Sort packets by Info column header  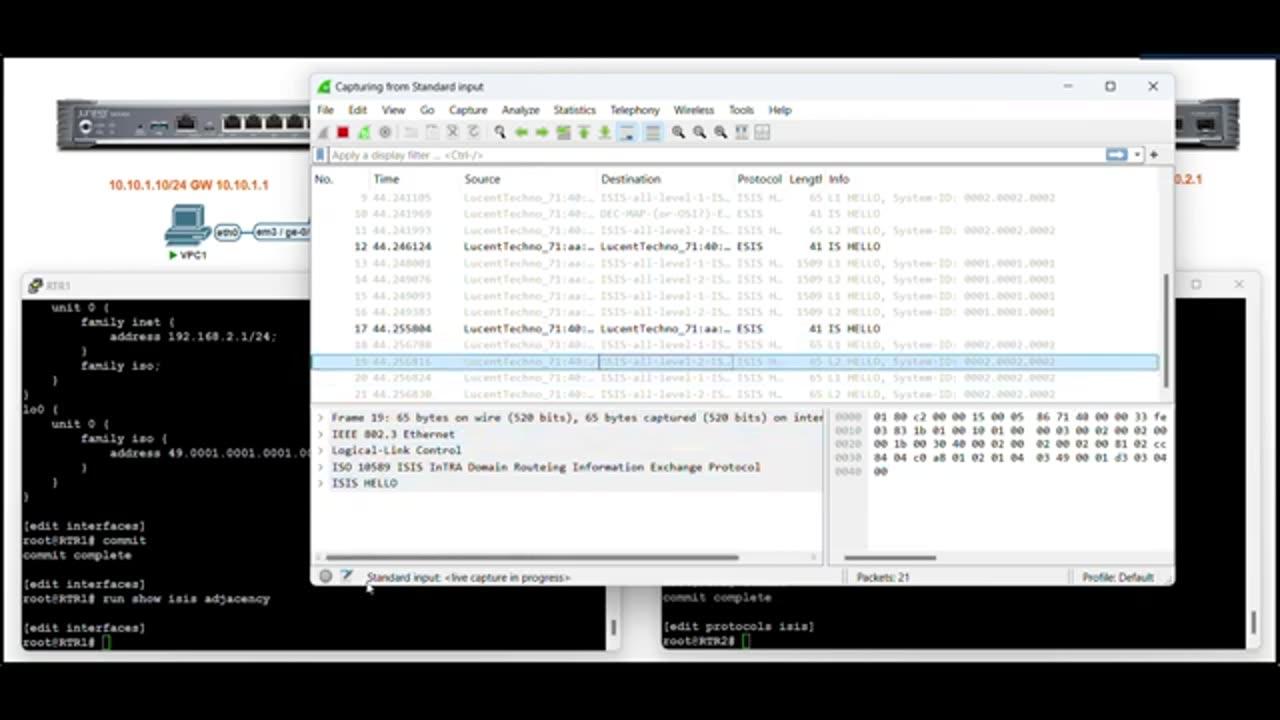pyautogui.click(x=839, y=179)
